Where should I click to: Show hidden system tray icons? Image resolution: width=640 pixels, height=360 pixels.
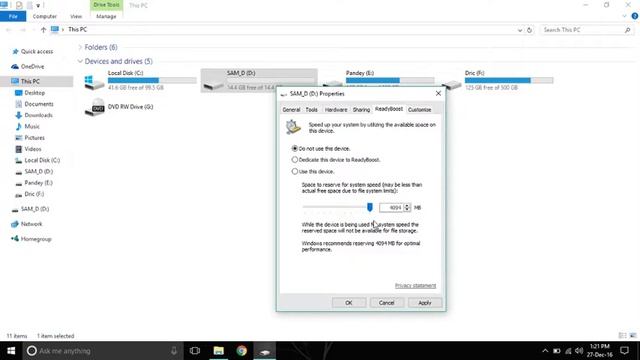(x=545, y=351)
